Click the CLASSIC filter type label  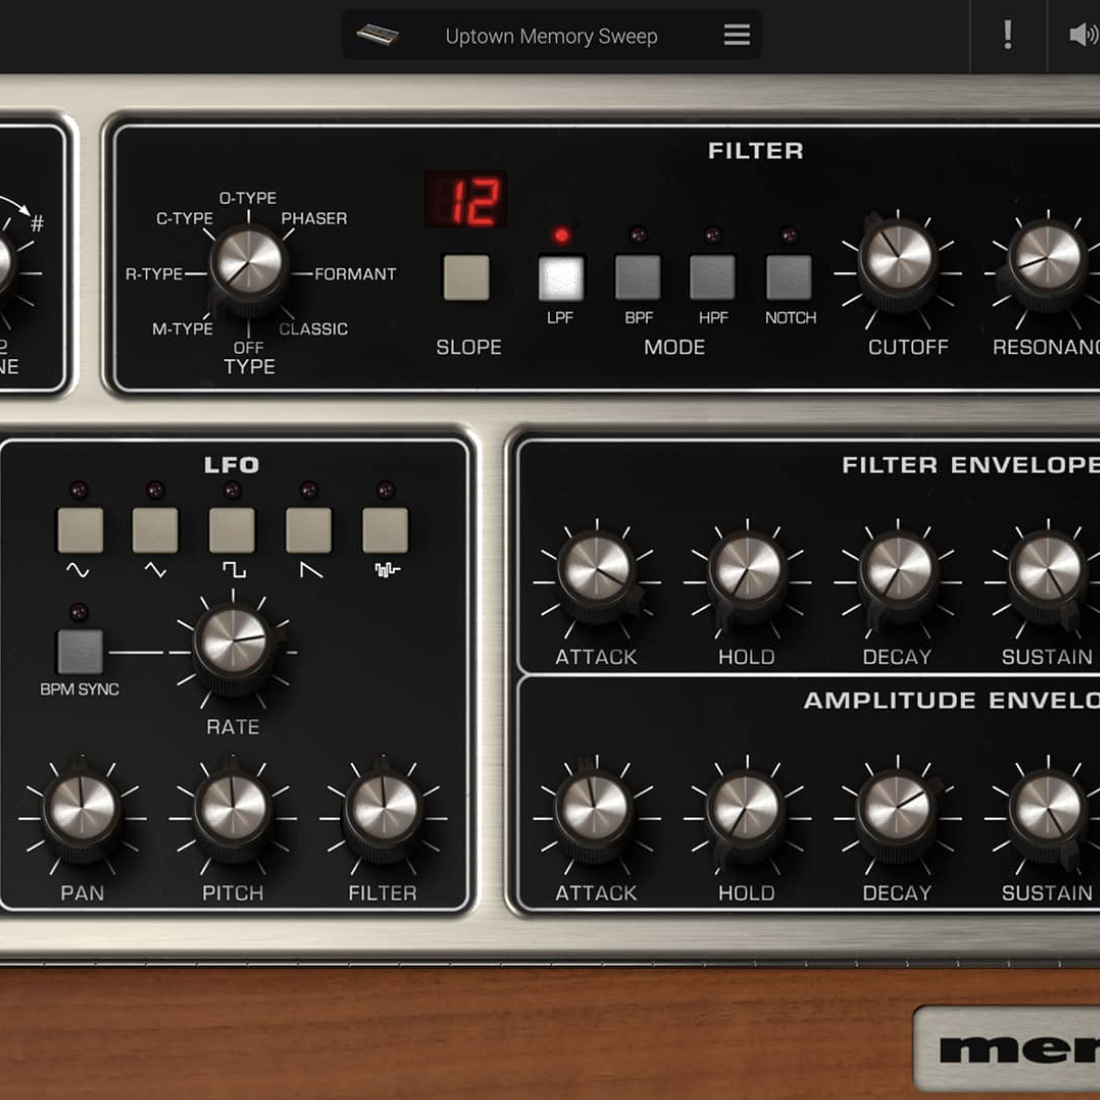(x=313, y=329)
